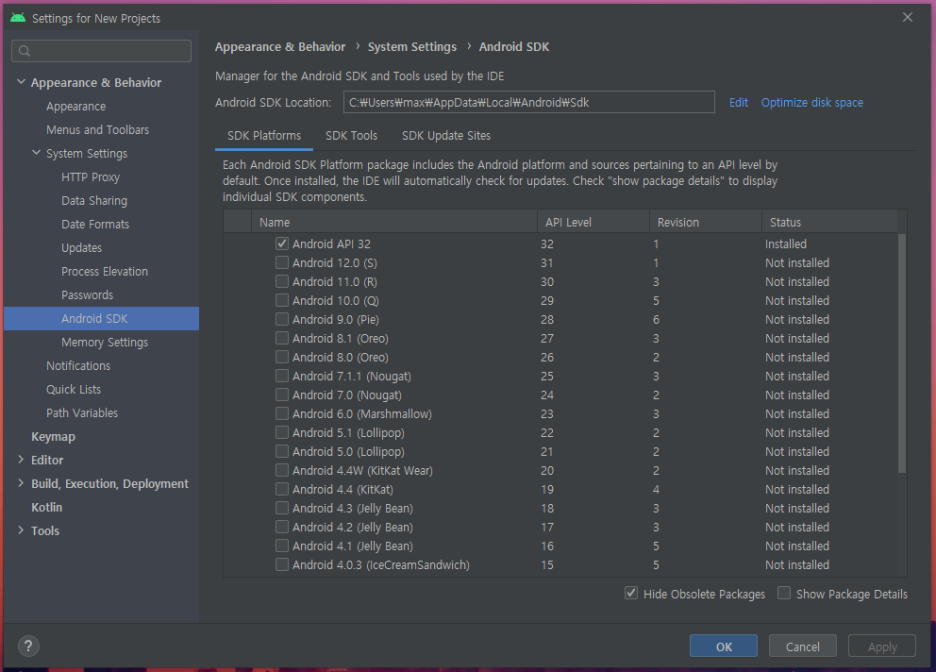
Task: Switch to the SDK Platforms tab
Action: click(x=264, y=135)
